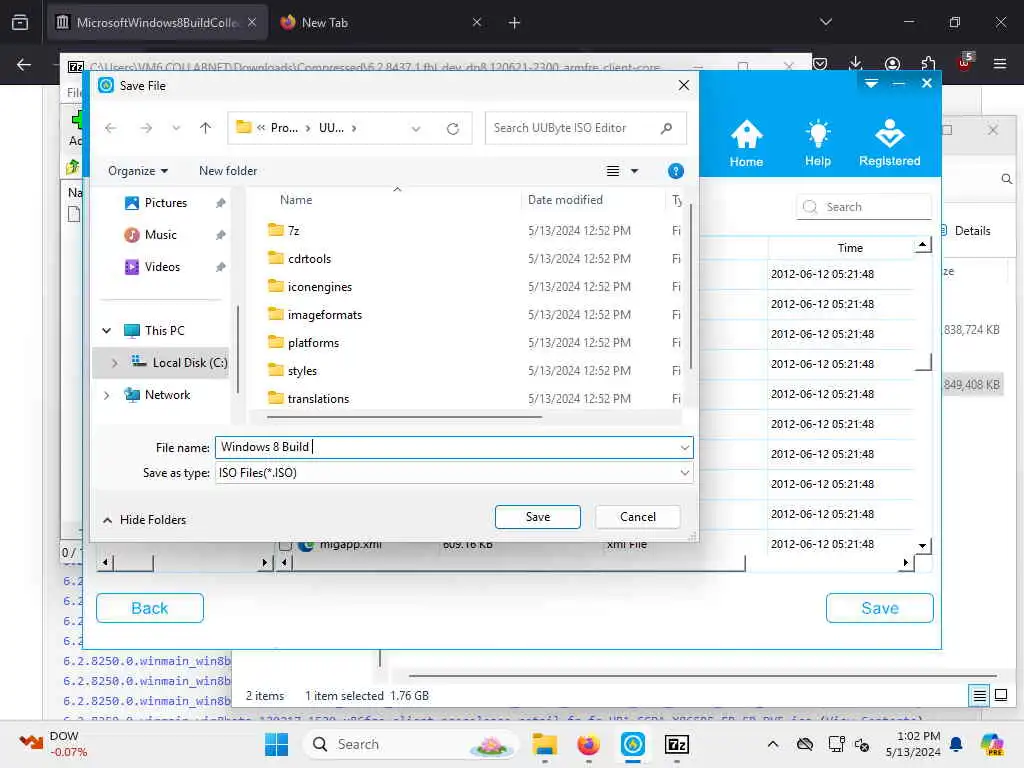
Task: Open the Help lightbulb icon
Action: pyautogui.click(x=818, y=143)
